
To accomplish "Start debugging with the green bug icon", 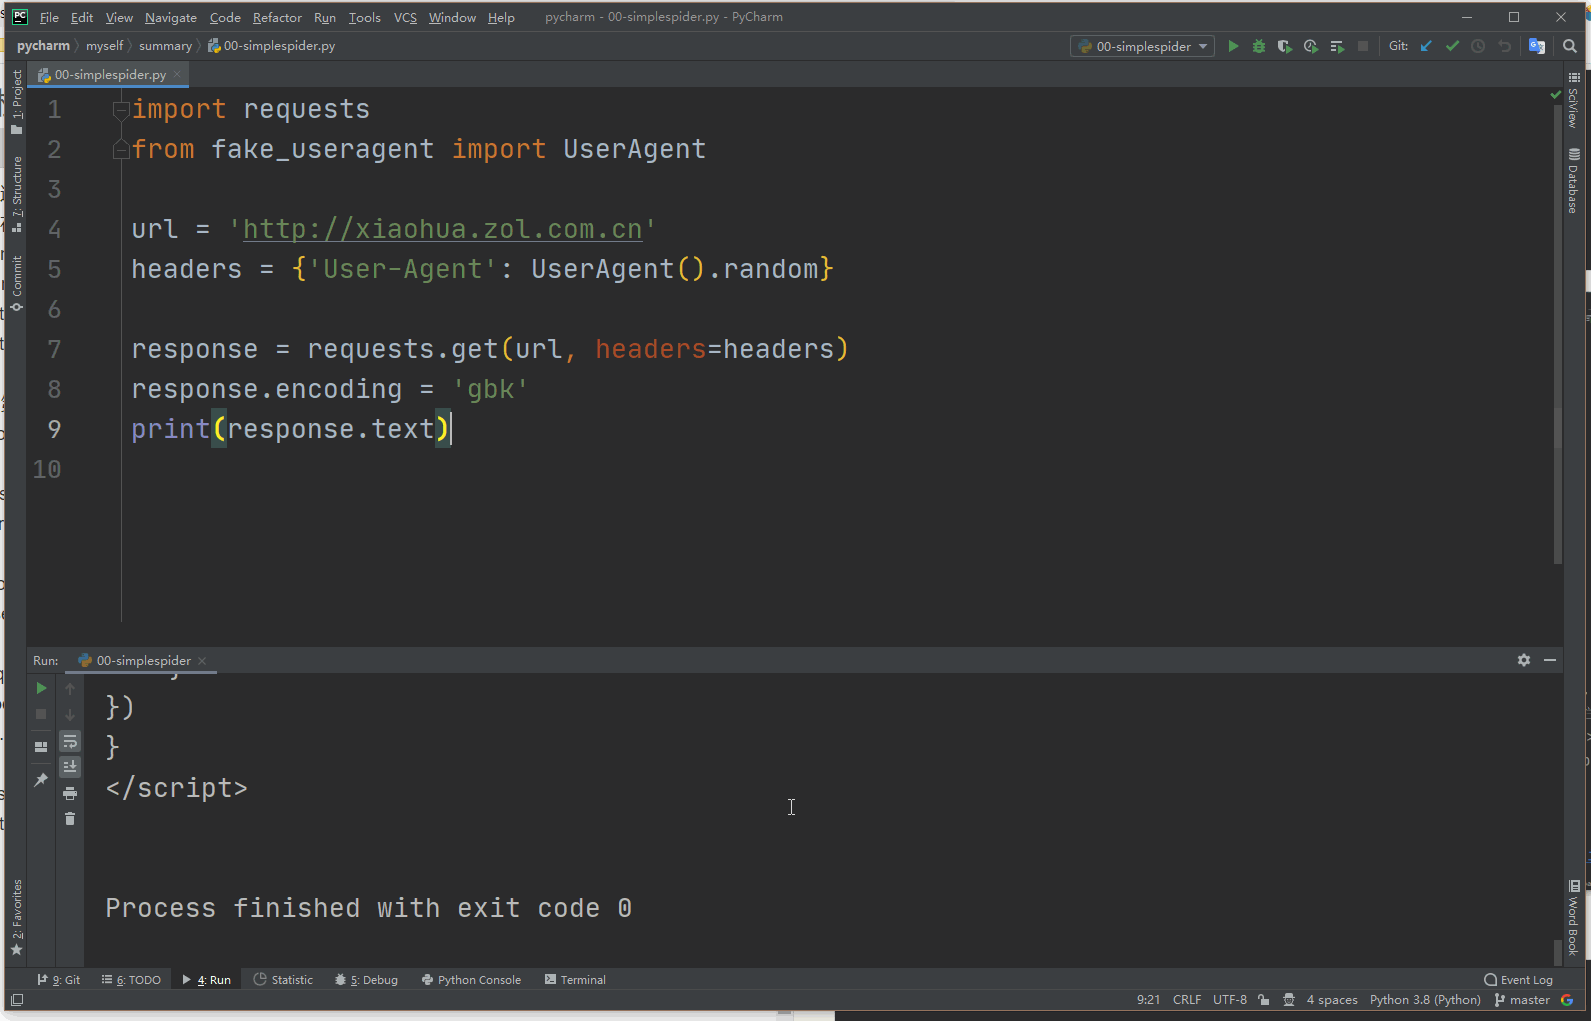I will (x=1259, y=46).
